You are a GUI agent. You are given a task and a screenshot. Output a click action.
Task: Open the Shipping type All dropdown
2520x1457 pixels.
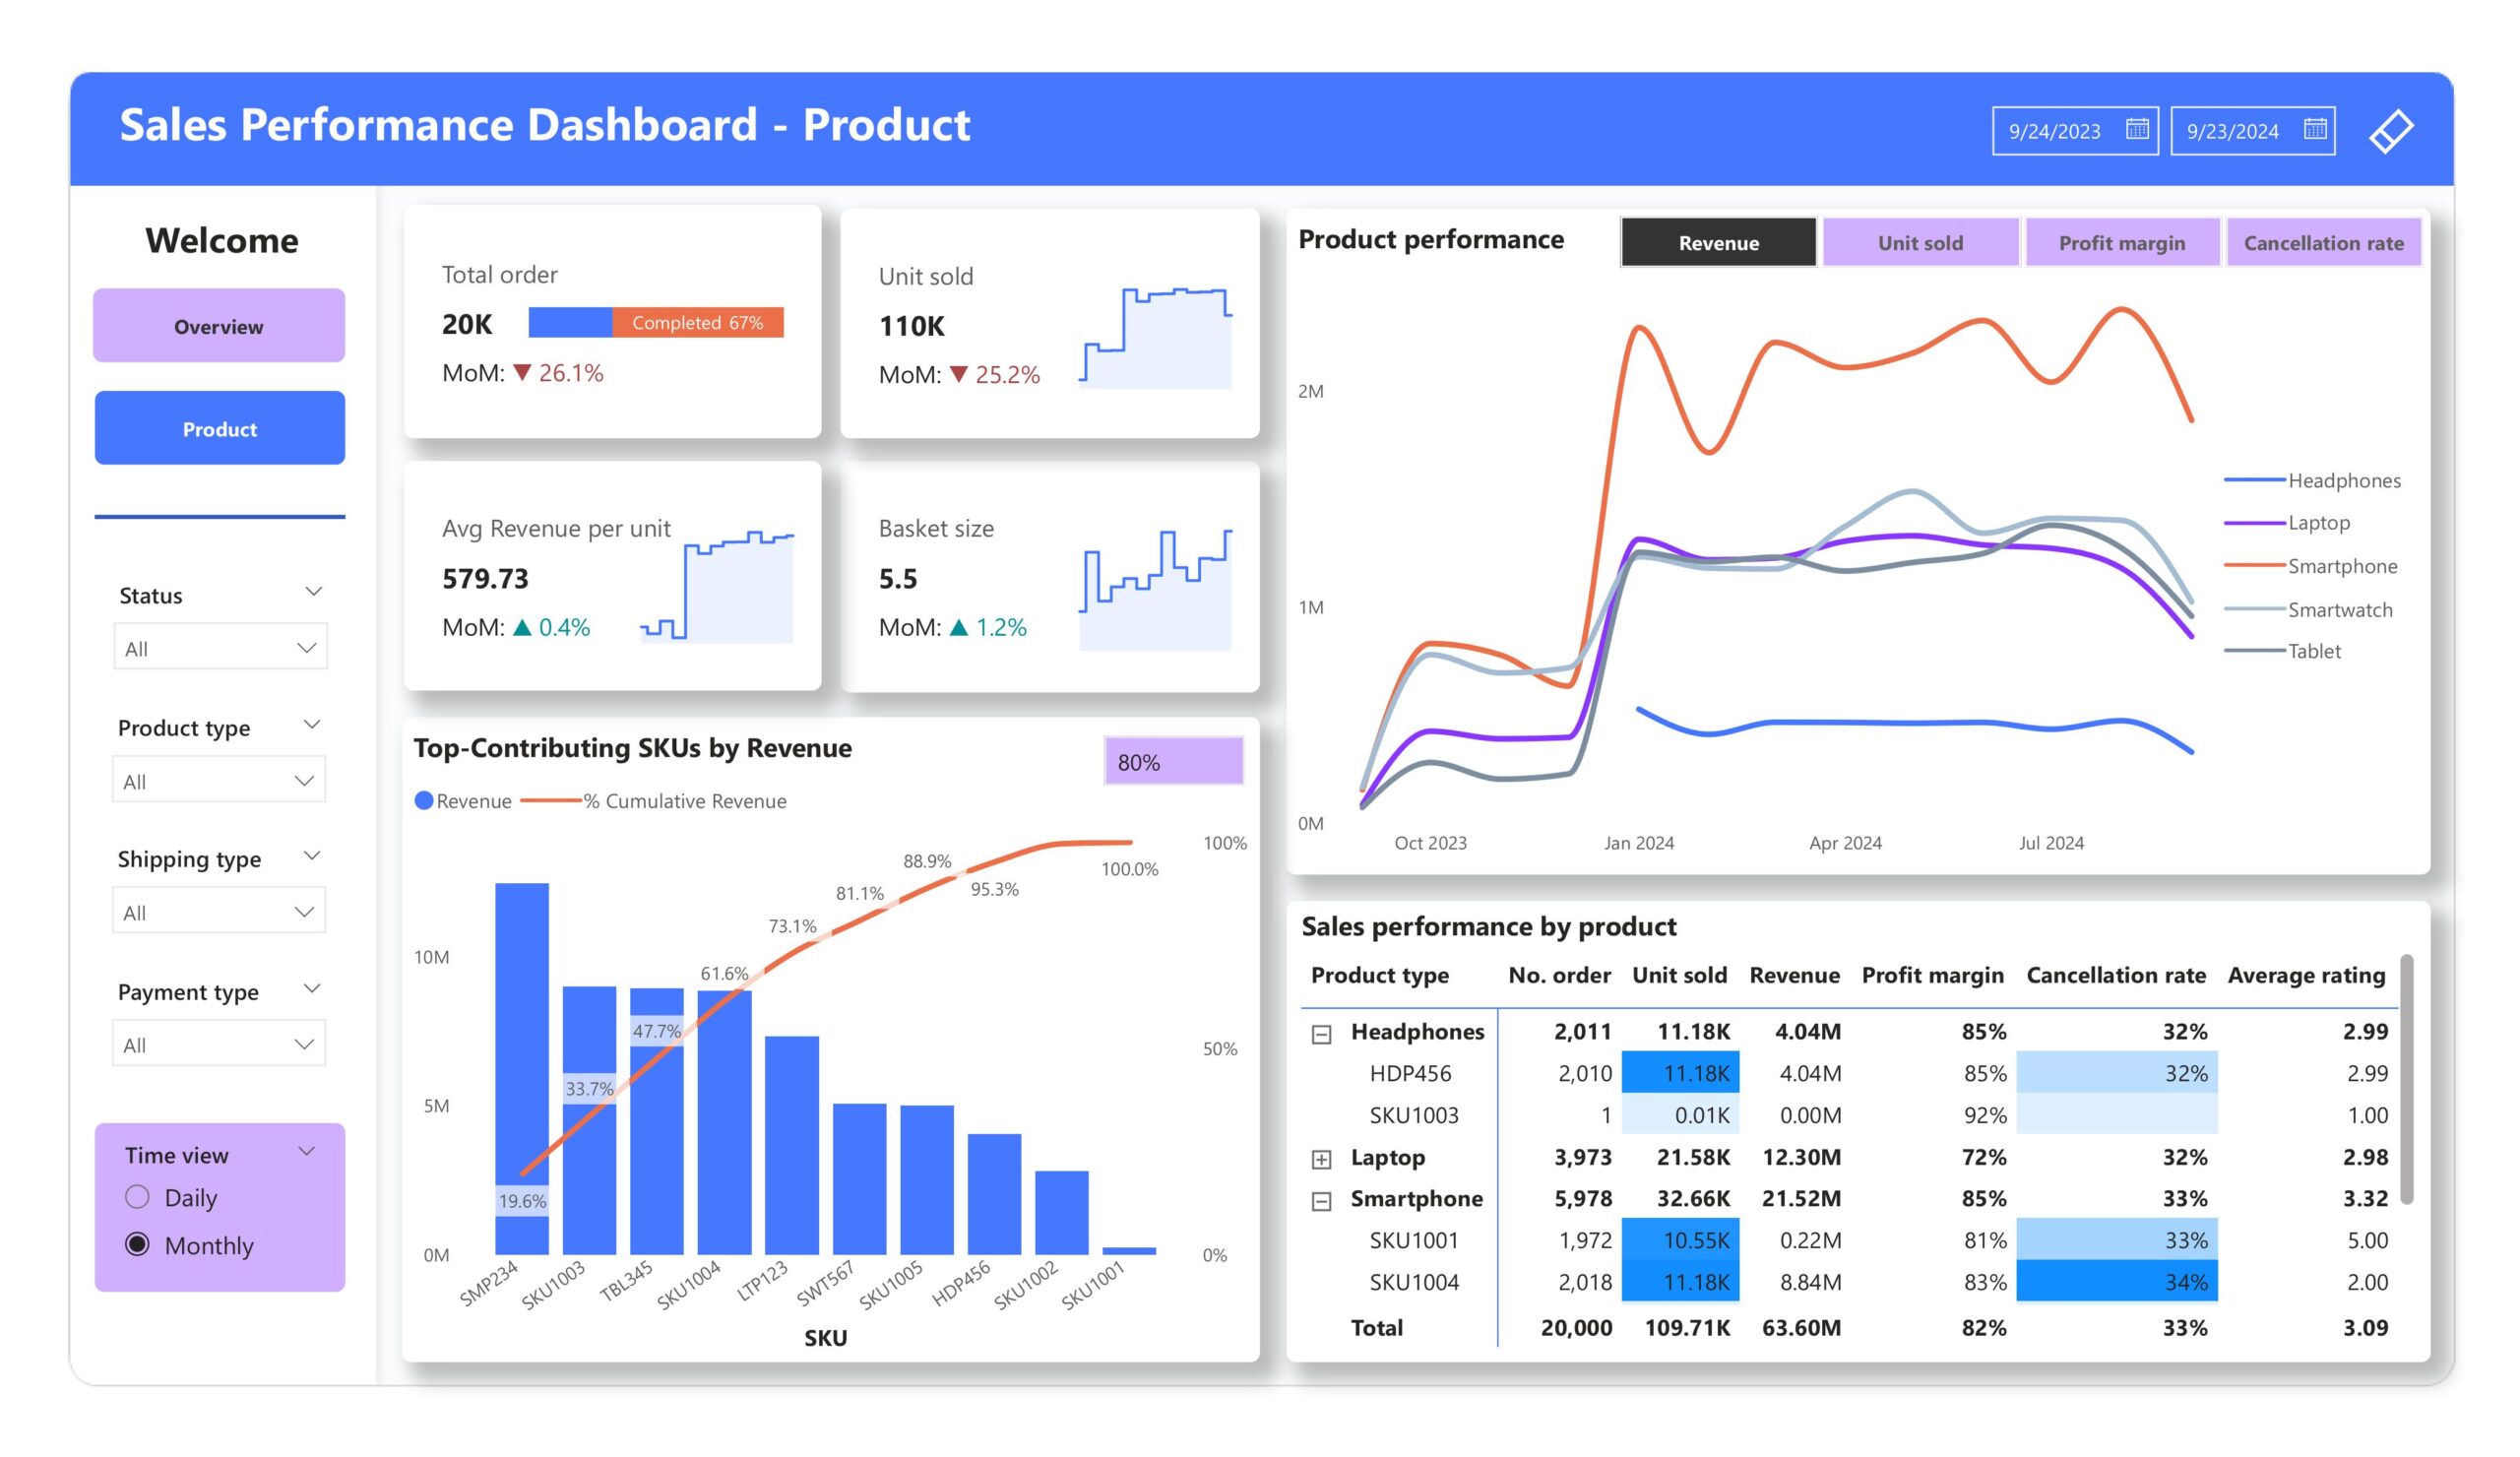click(218, 911)
